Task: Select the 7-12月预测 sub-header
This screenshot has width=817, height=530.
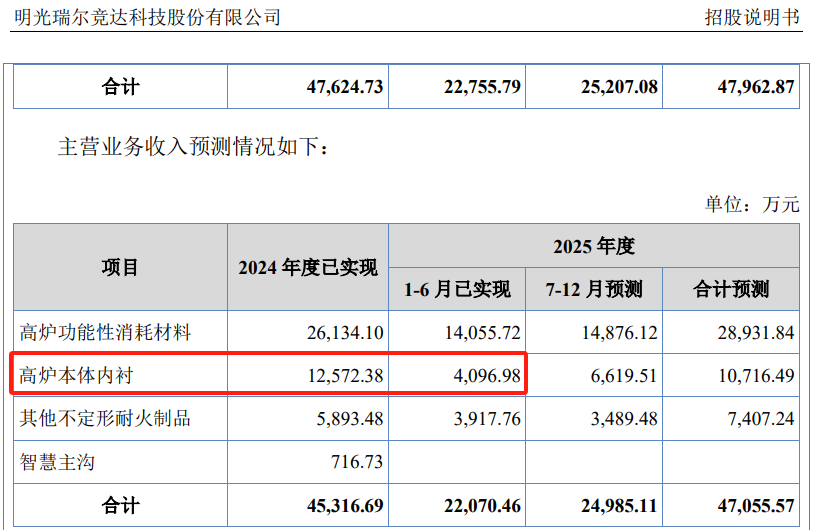Action: (594, 290)
